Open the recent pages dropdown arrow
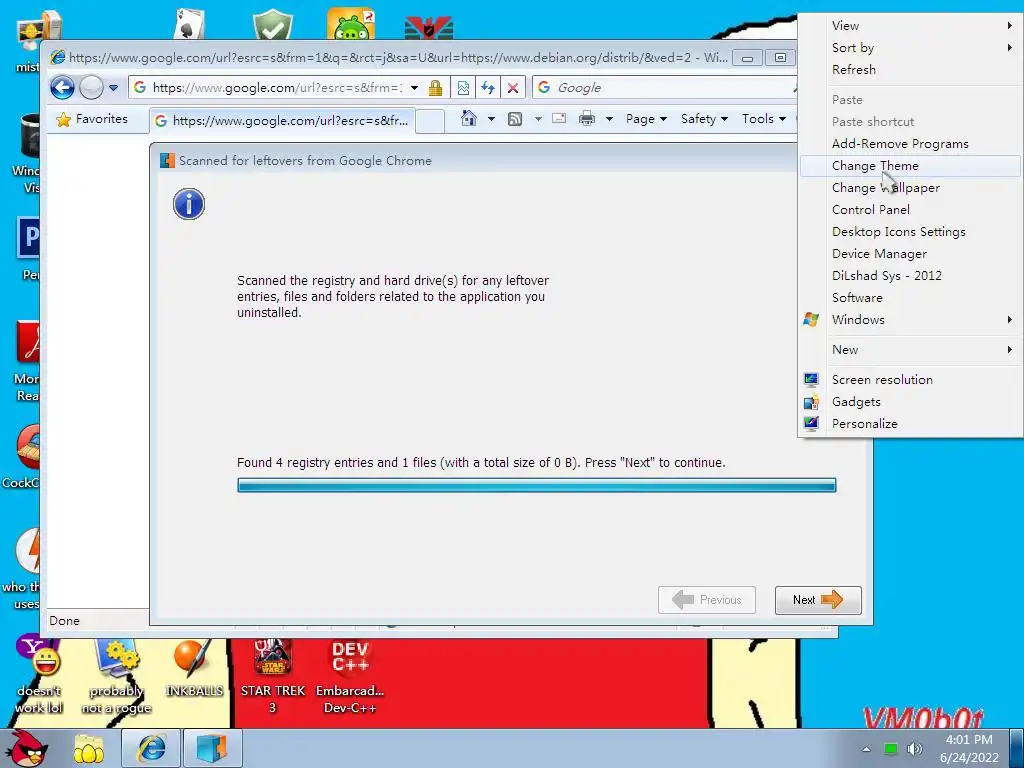 tap(114, 88)
